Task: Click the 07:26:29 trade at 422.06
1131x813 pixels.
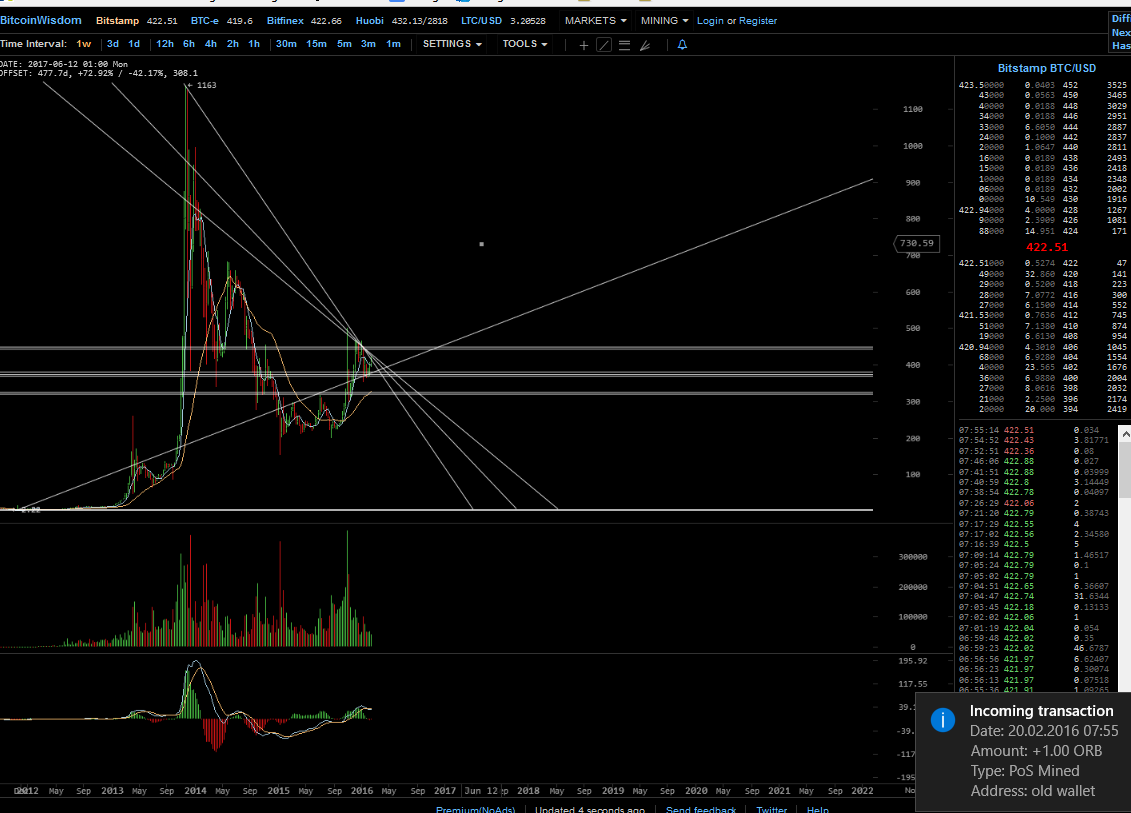Action: [x=1034, y=503]
